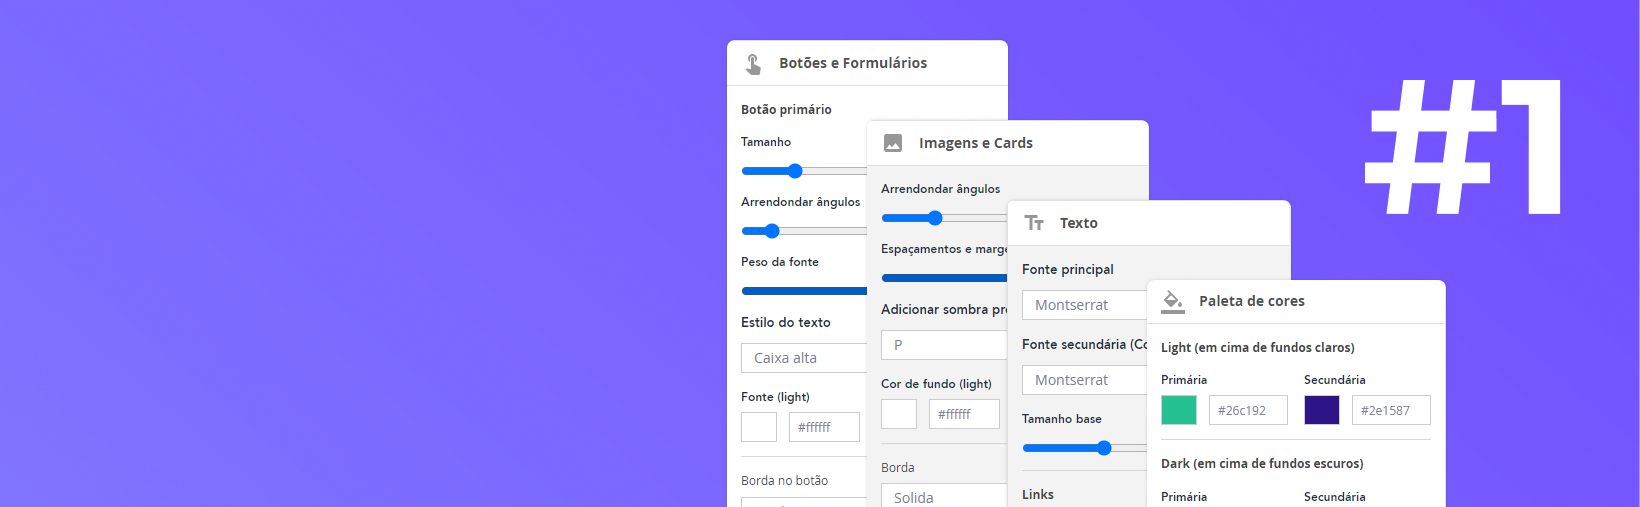Open the Estilo do texto "Caixa alta" dropdown
The width and height of the screenshot is (1640, 507).
(x=804, y=358)
